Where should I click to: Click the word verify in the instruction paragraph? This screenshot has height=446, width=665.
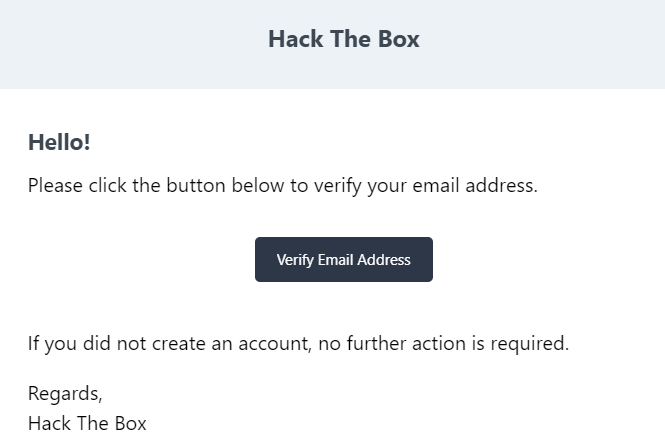[x=338, y=186]
